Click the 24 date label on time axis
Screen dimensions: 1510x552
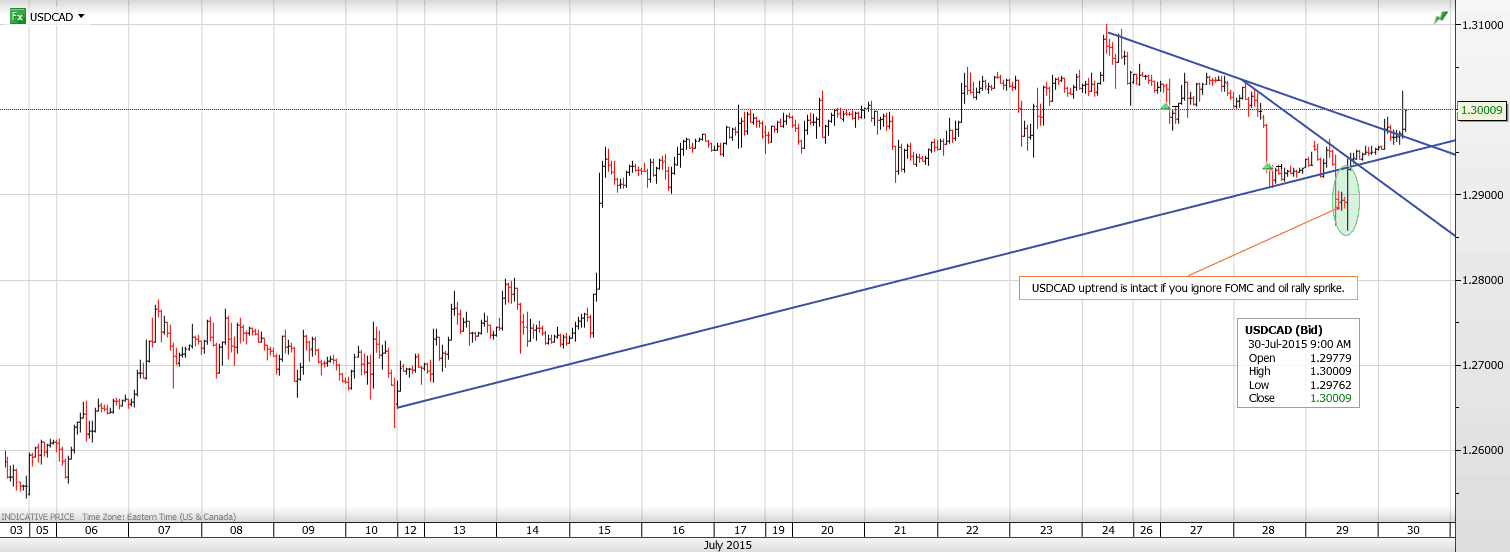pyautogui.click(x=1109, y=529)
